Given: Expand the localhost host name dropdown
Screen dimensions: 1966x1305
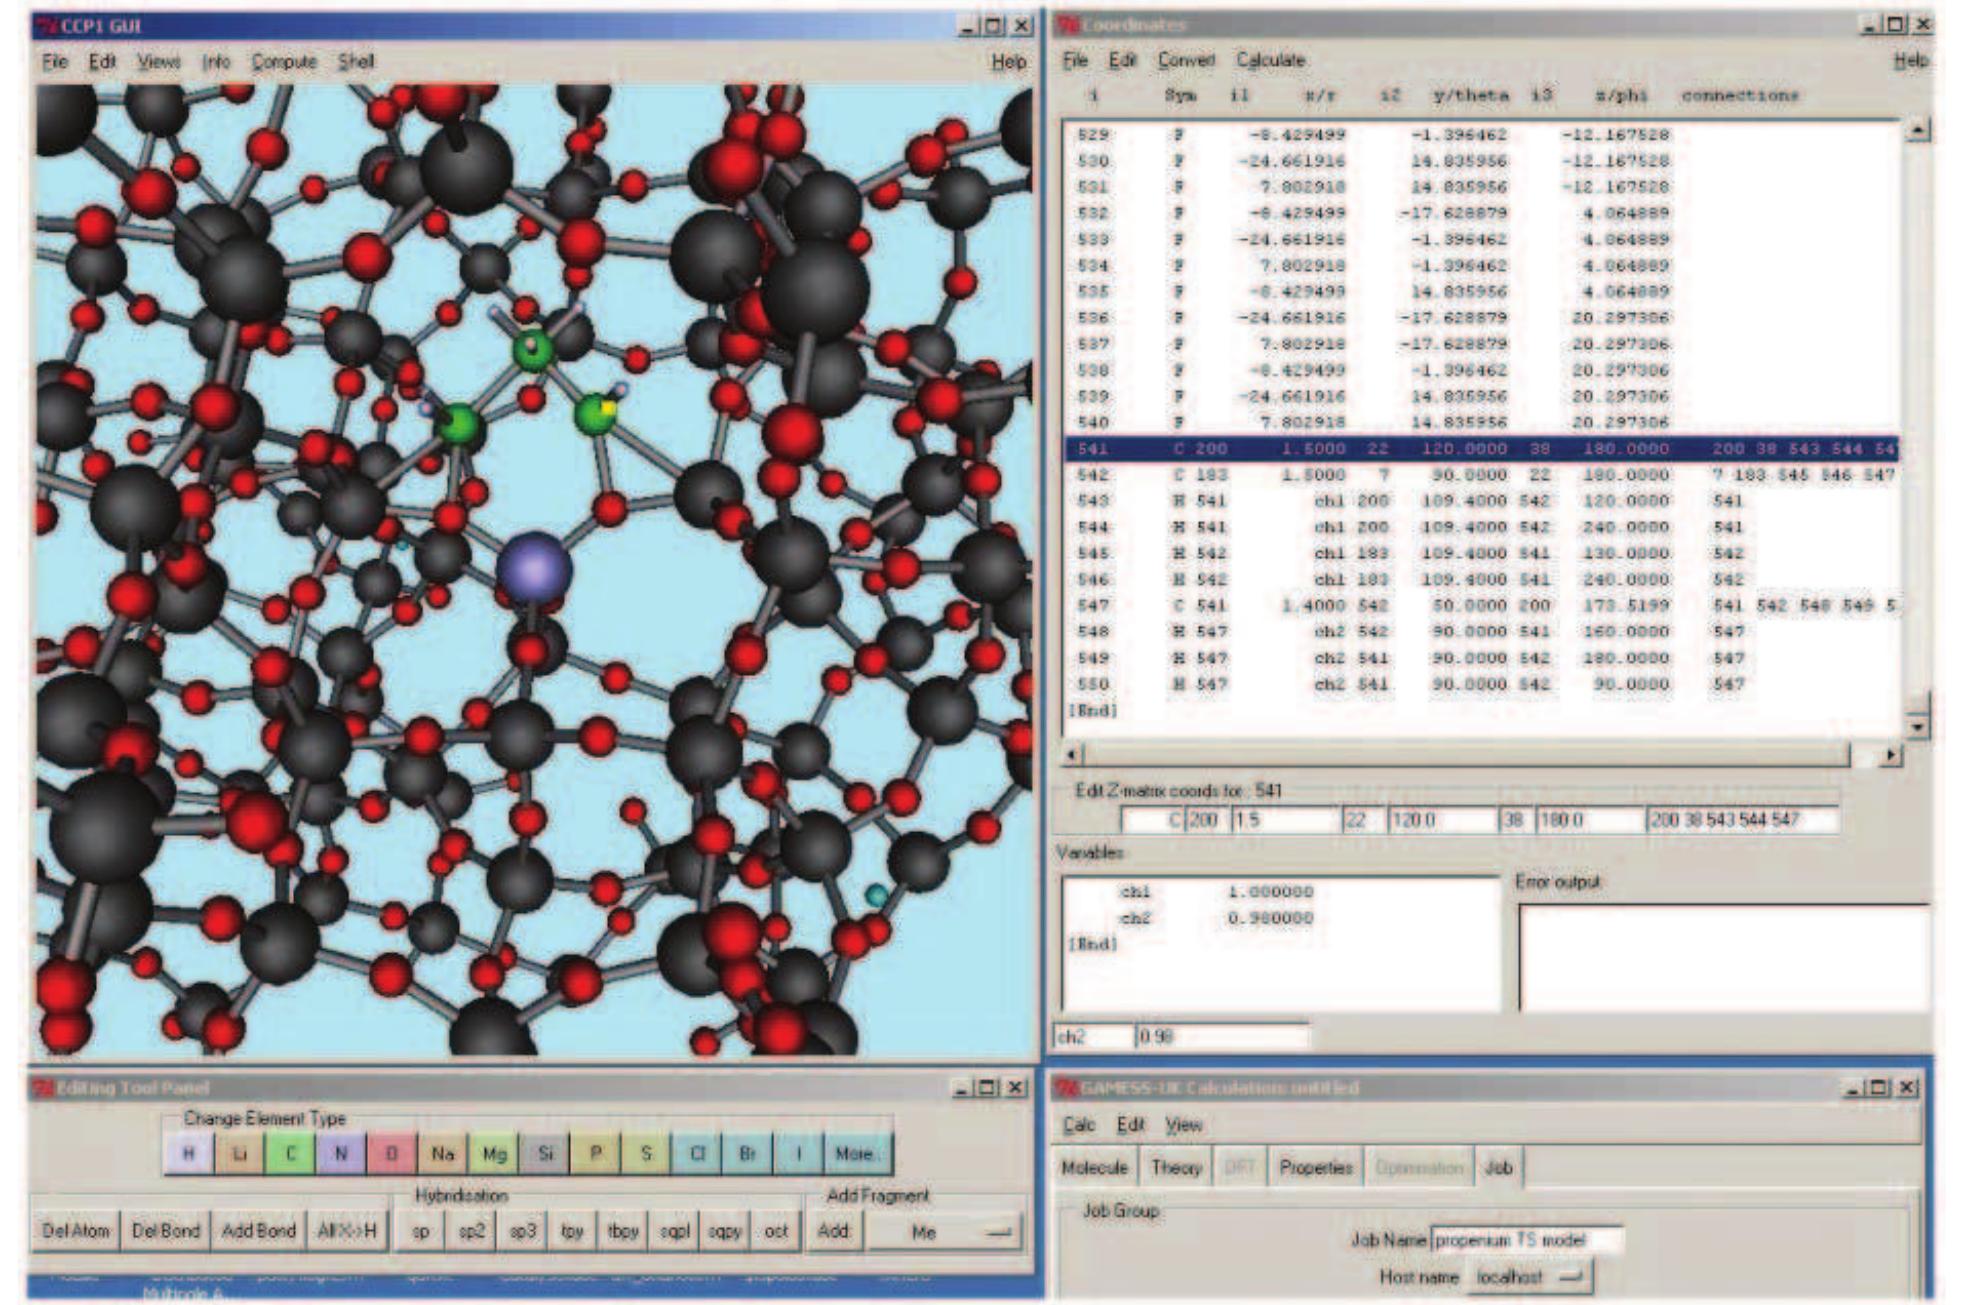Looking at the screenshot, I should pos(1528,1277).
